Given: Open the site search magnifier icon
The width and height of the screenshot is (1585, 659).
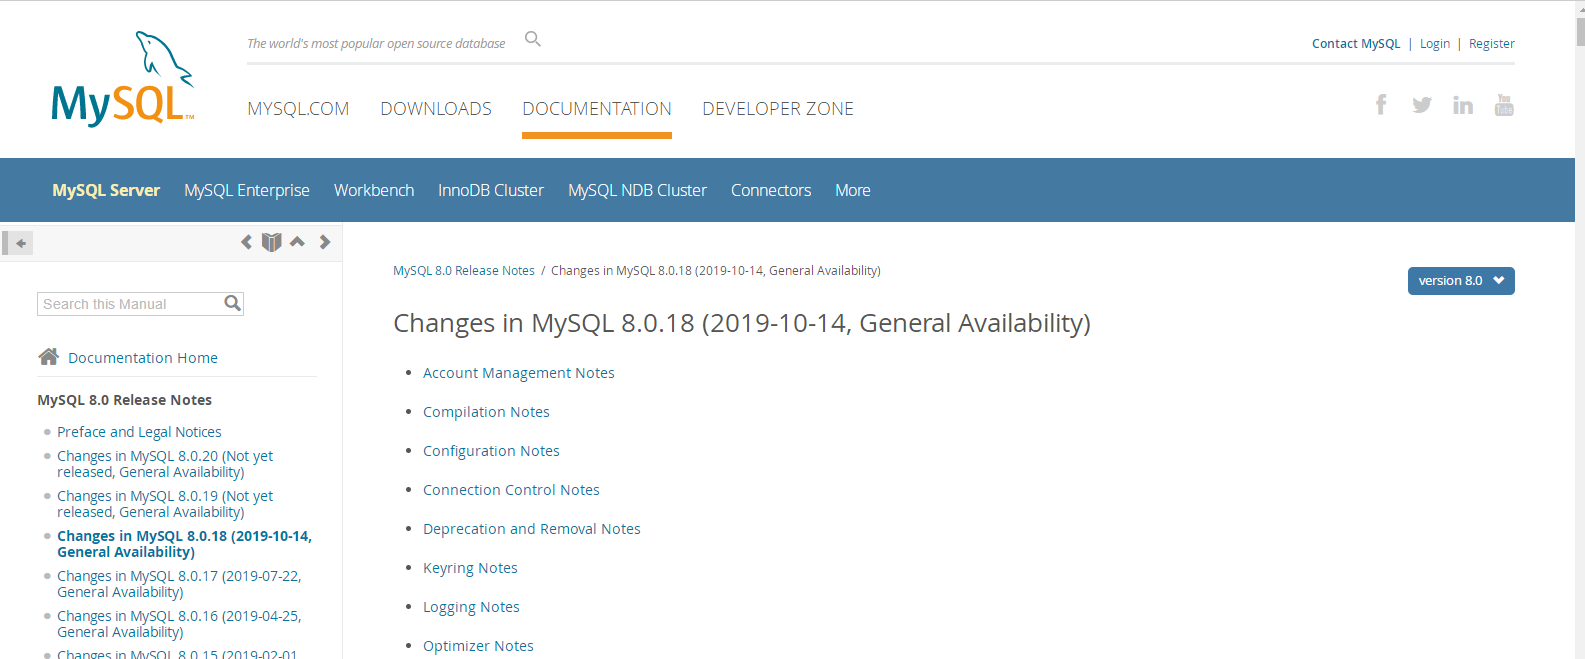Looking at the screenshot, I should [x=533, y=39].
